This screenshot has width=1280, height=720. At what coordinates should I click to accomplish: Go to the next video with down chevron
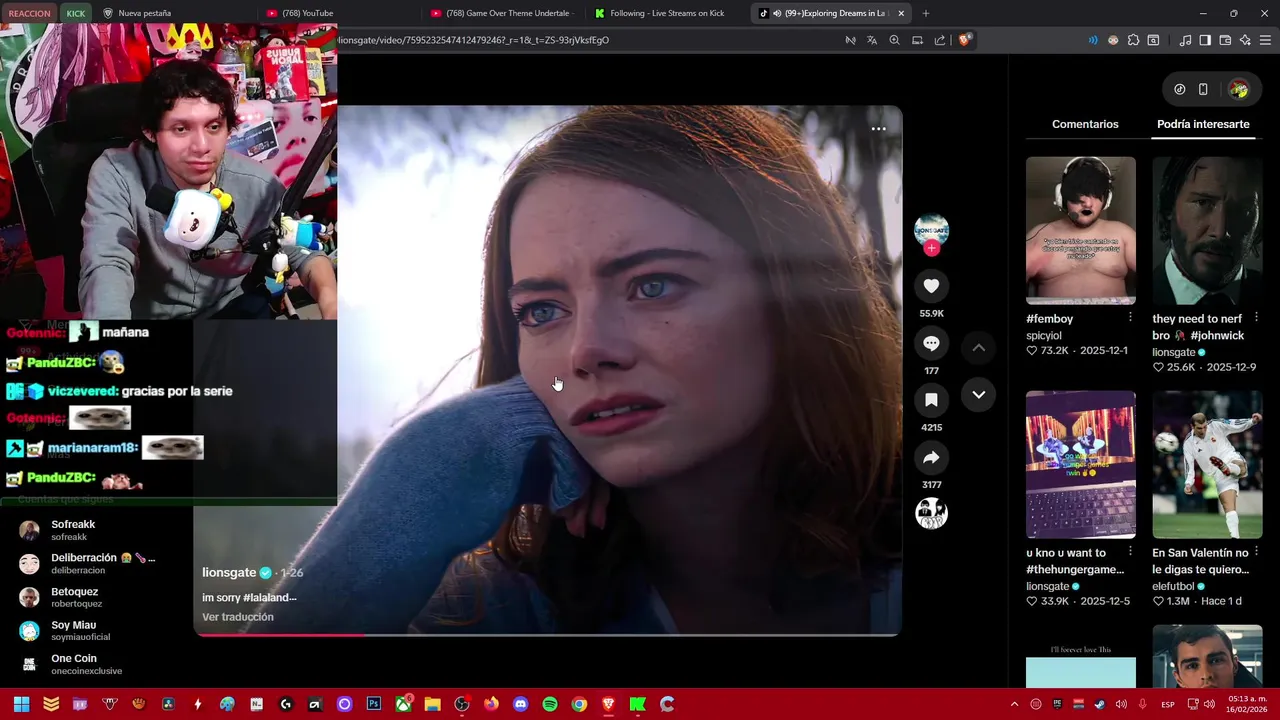point(979,394)
